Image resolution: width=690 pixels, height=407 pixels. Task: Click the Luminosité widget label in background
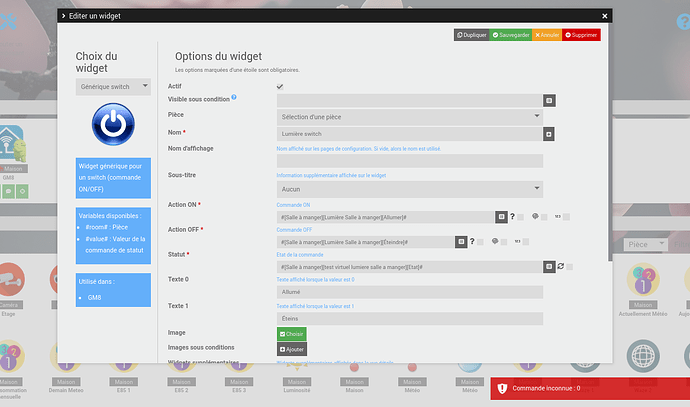(297, 390)
